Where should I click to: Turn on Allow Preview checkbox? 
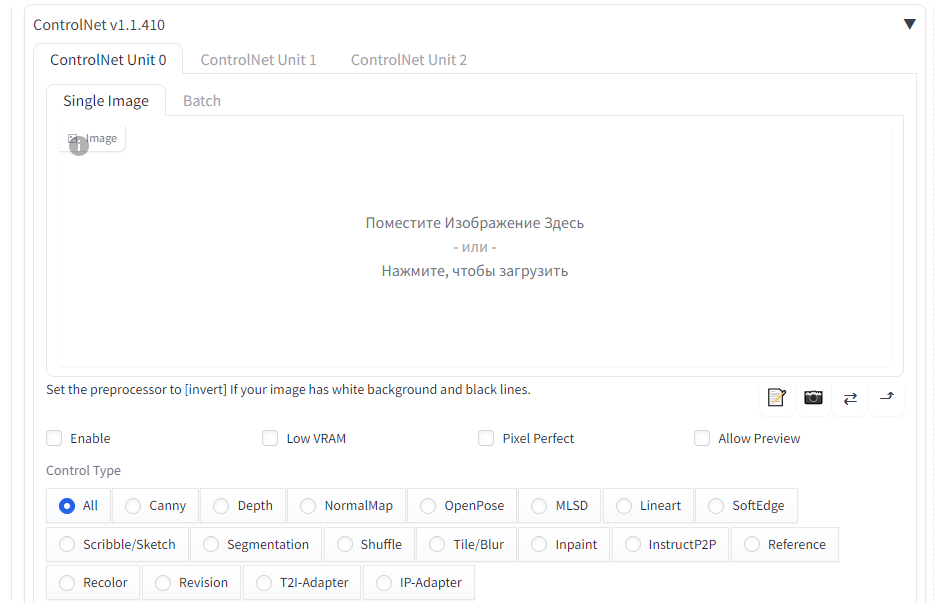click(702, 438)
